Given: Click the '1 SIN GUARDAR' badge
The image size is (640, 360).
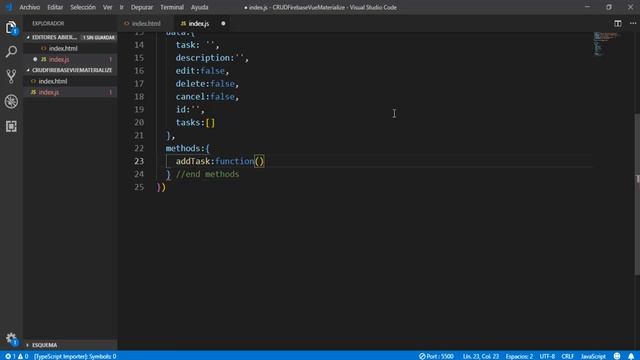Looking at the screenshot, I should point(99,38).
